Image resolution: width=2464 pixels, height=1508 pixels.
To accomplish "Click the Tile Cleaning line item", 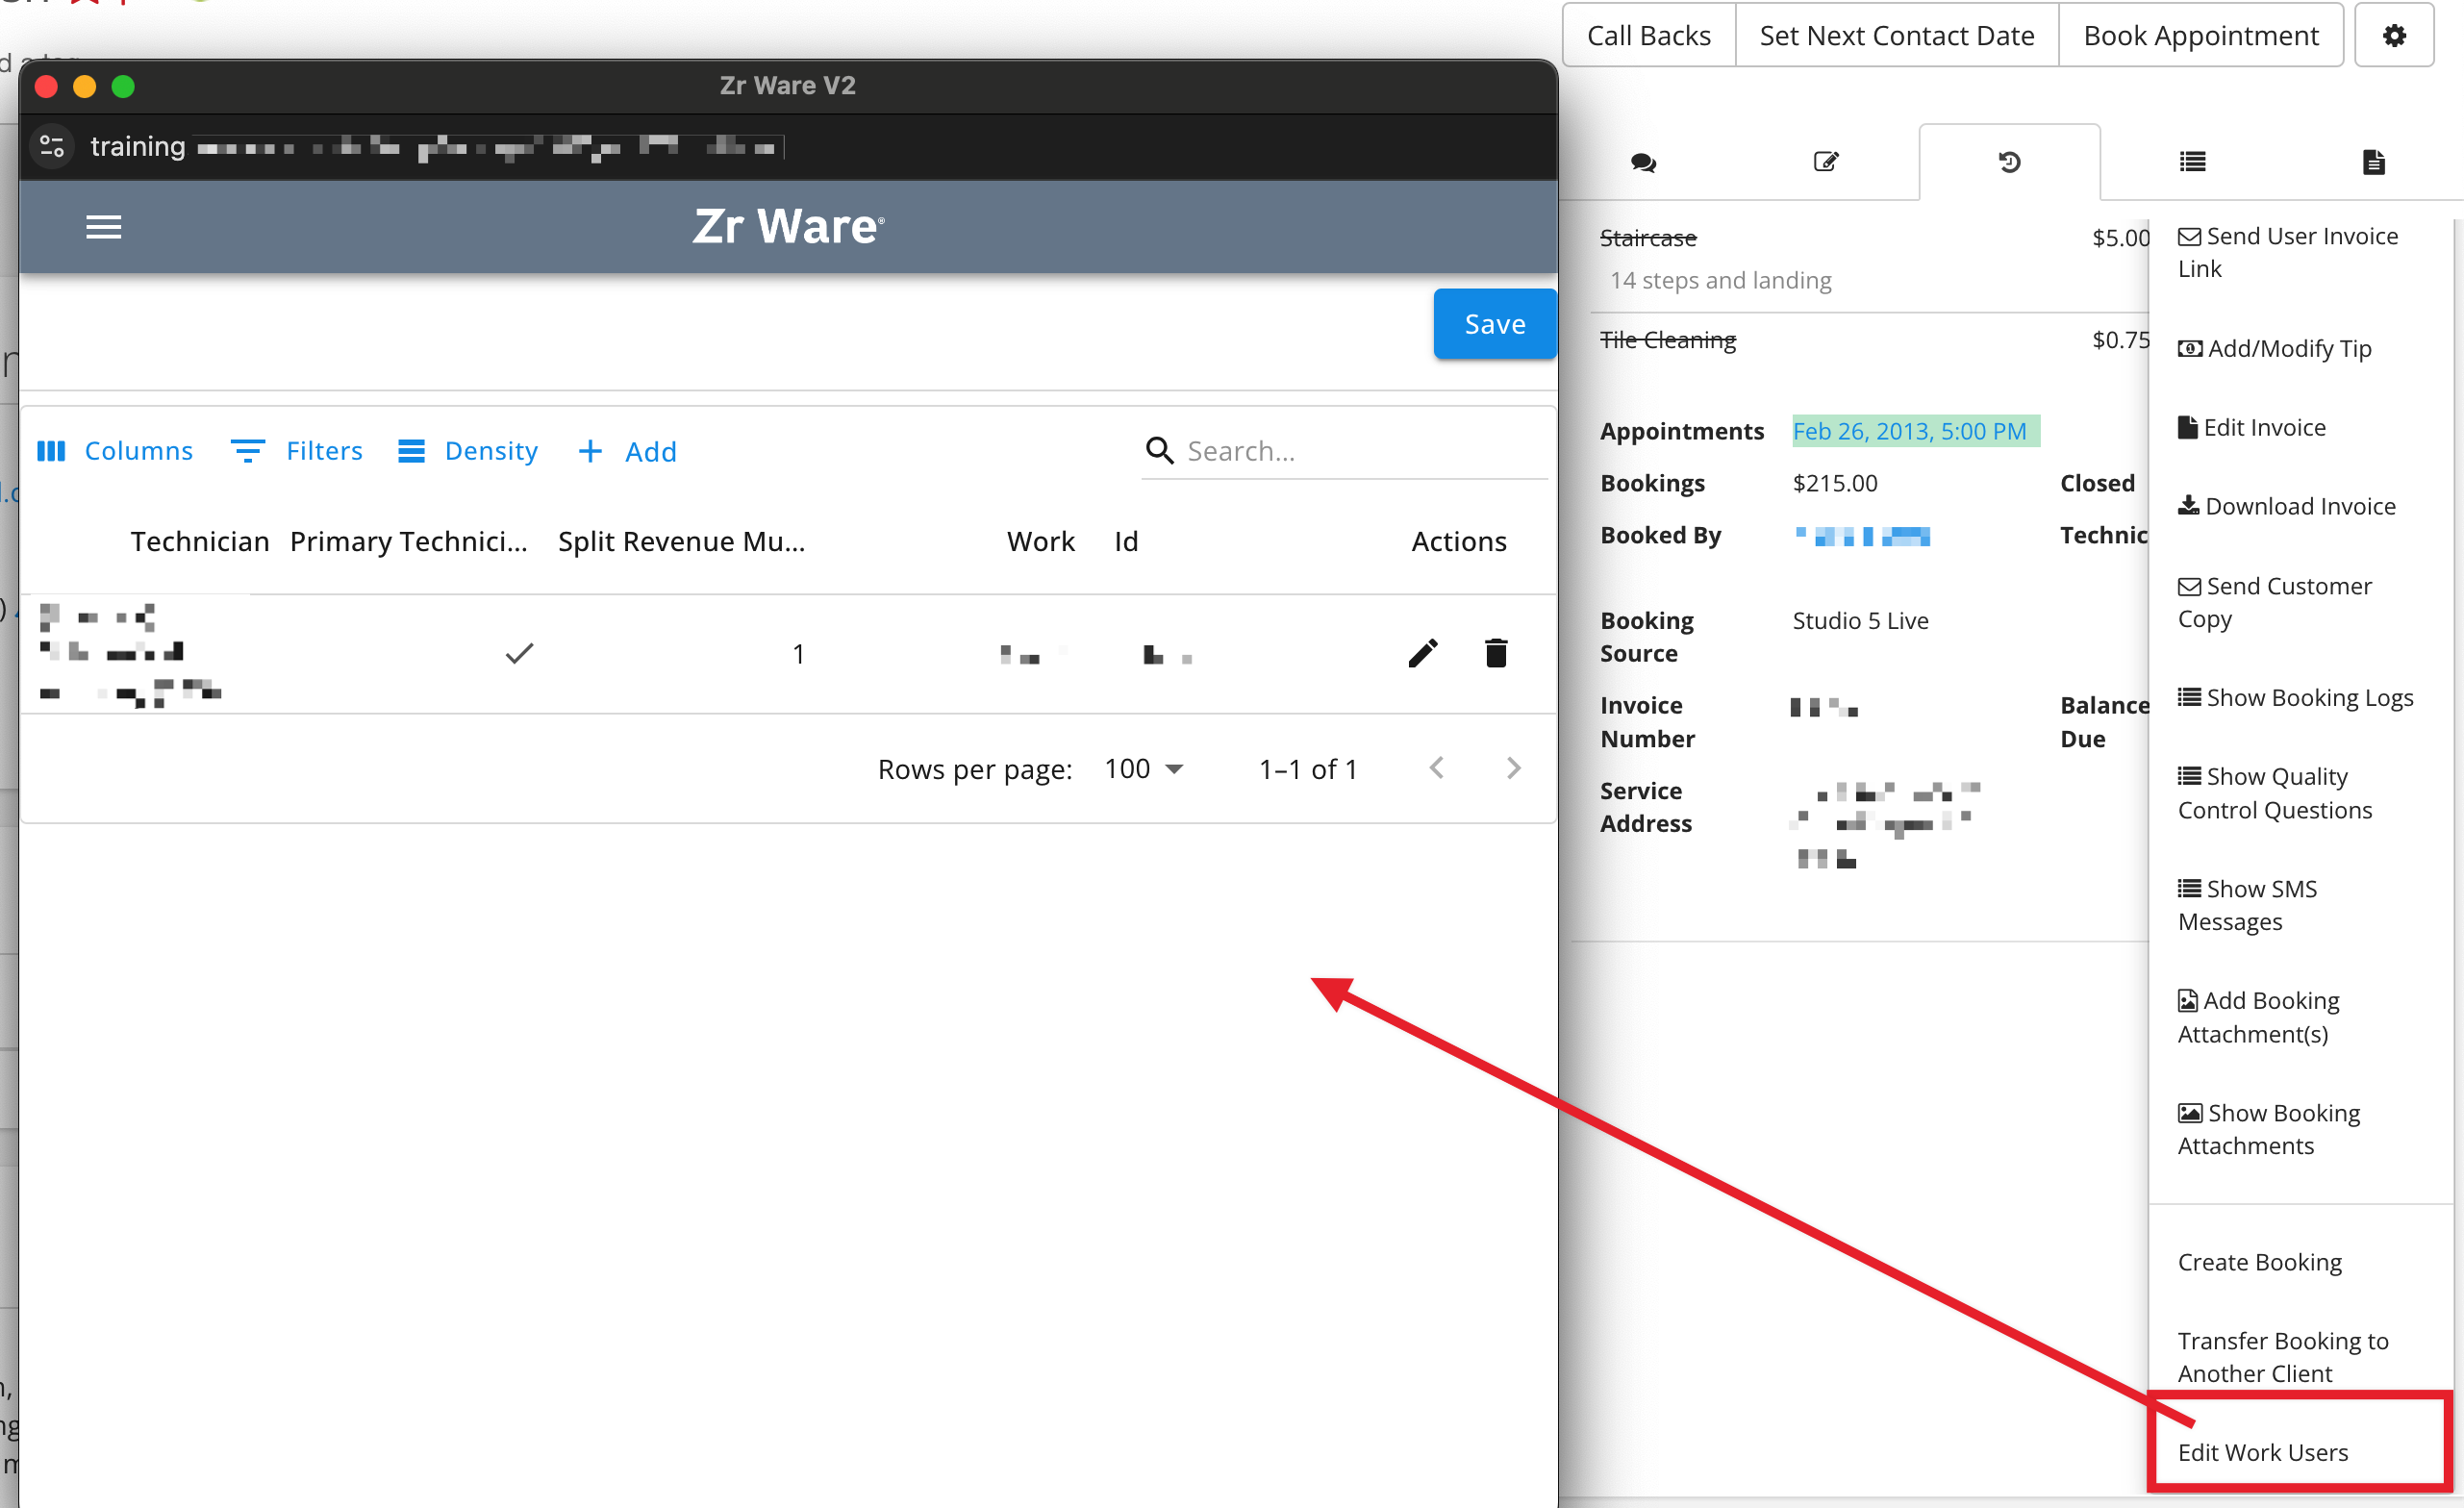I will (1668, 340).
